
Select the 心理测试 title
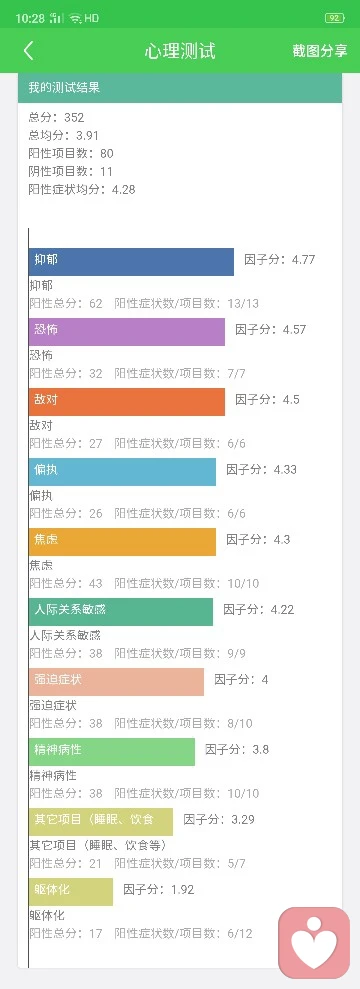tap(180, 51)
